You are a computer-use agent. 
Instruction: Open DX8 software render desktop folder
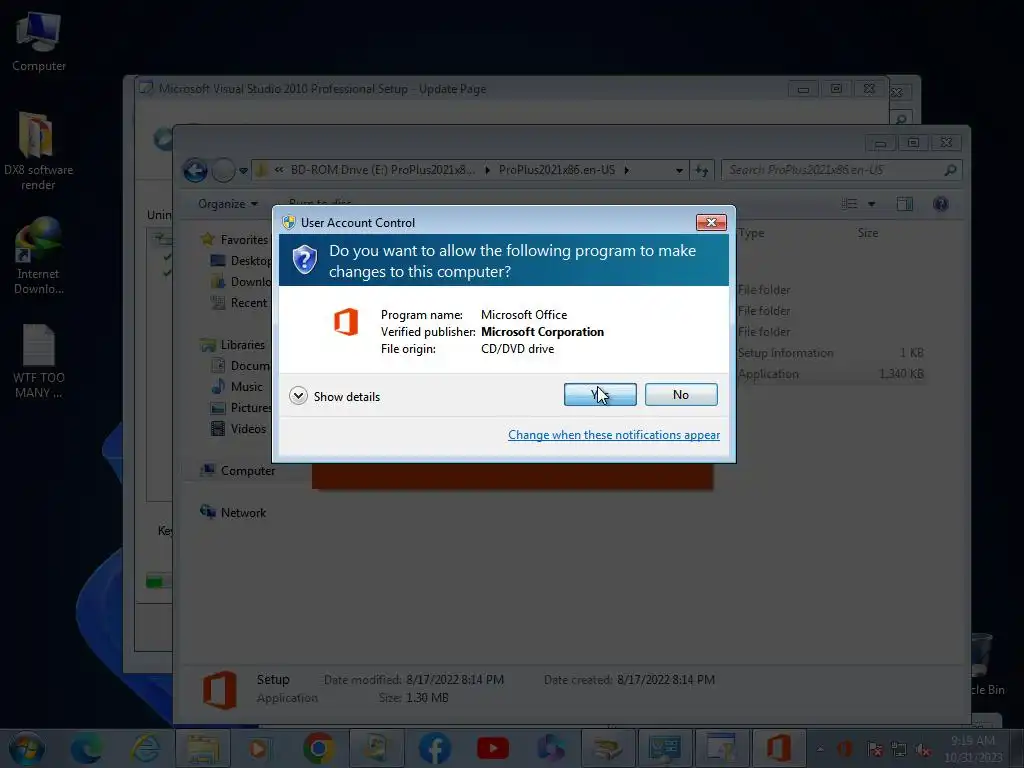coord(38,152)
